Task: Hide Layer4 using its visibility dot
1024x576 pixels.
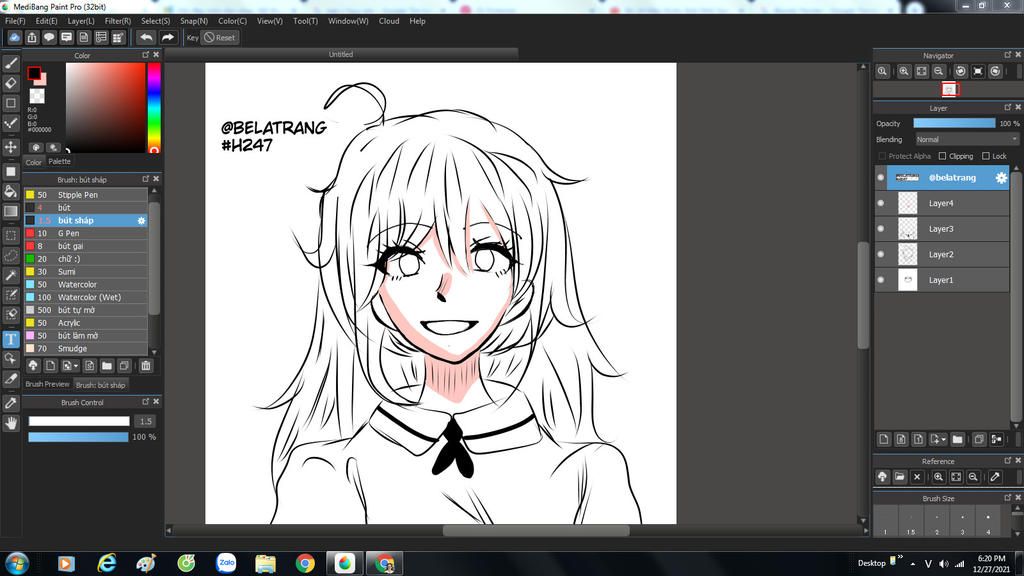Action: click(881, 203)
